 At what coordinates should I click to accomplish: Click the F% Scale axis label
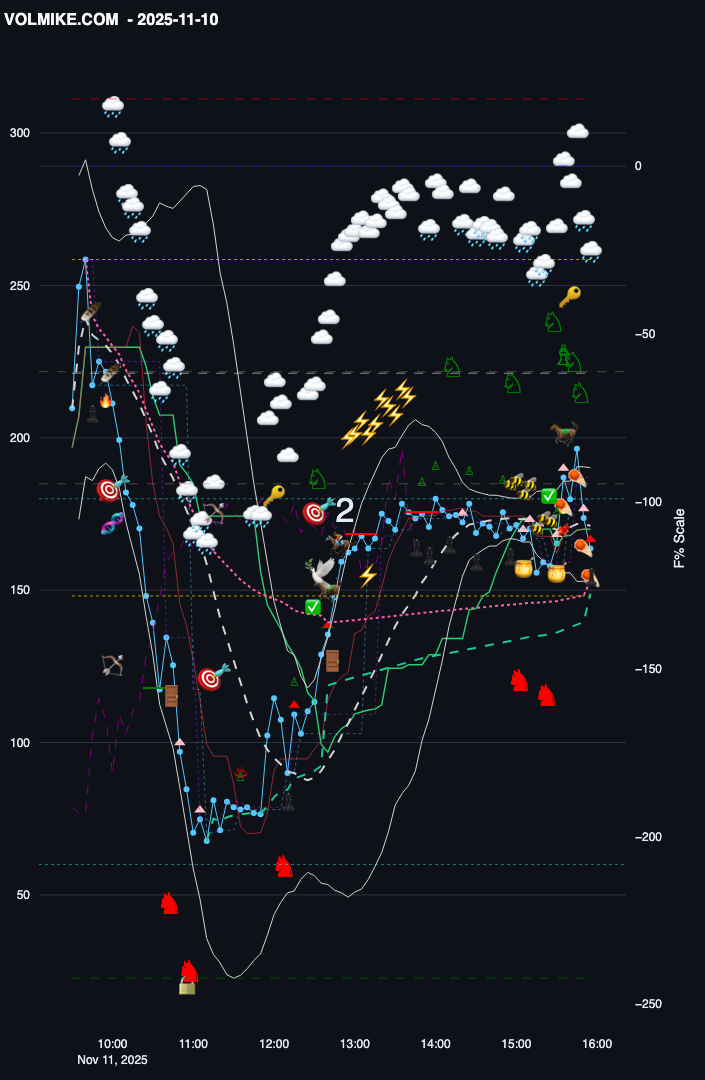coord(680,538)
